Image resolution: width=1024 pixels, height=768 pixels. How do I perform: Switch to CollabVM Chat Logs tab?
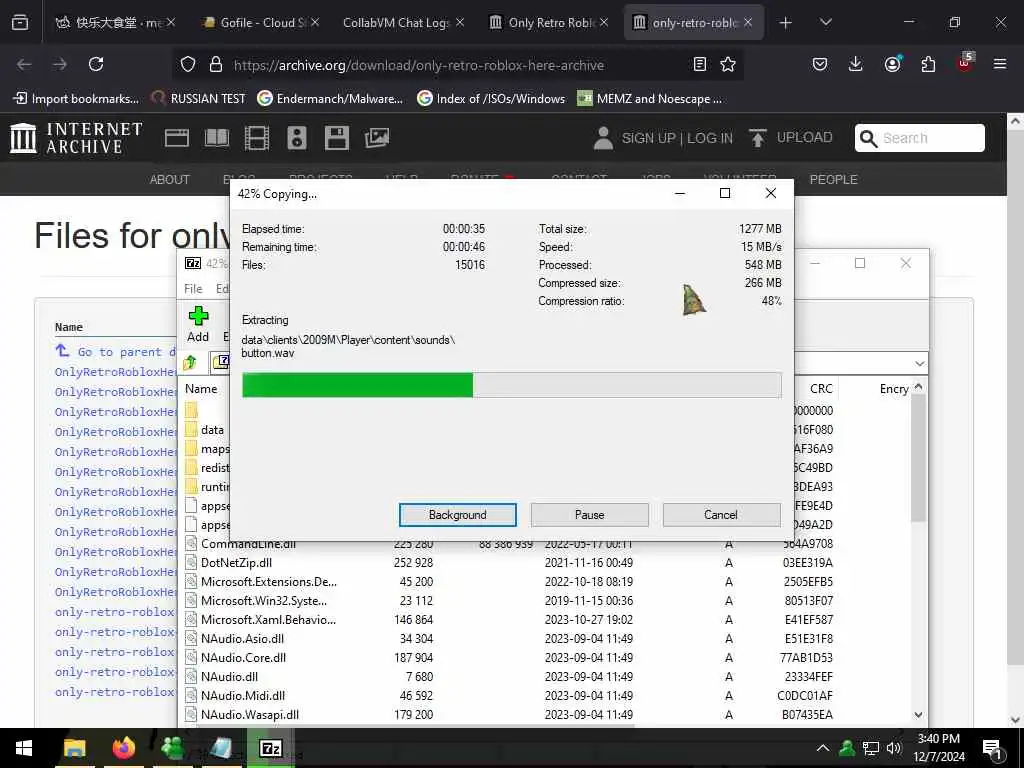(x=402, y=22)
